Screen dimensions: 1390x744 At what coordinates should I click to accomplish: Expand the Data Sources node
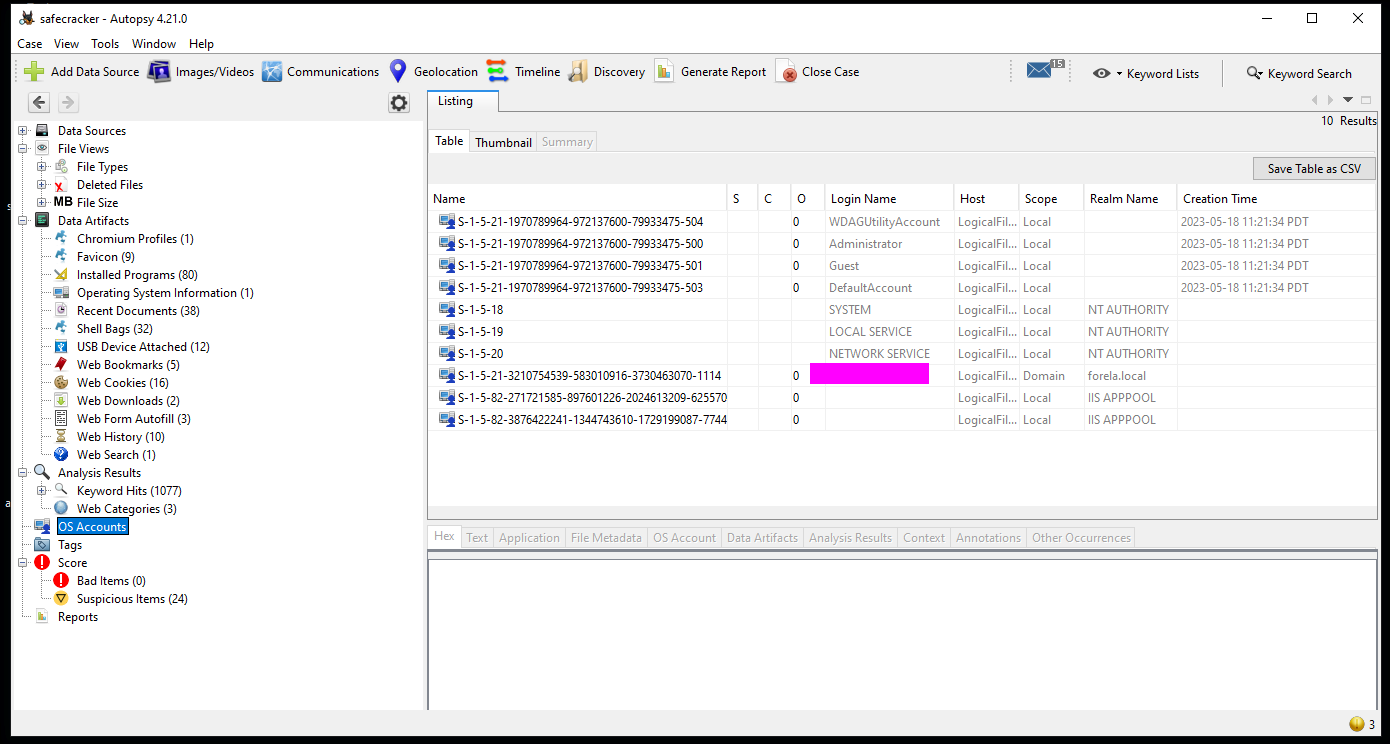point(23,131)
